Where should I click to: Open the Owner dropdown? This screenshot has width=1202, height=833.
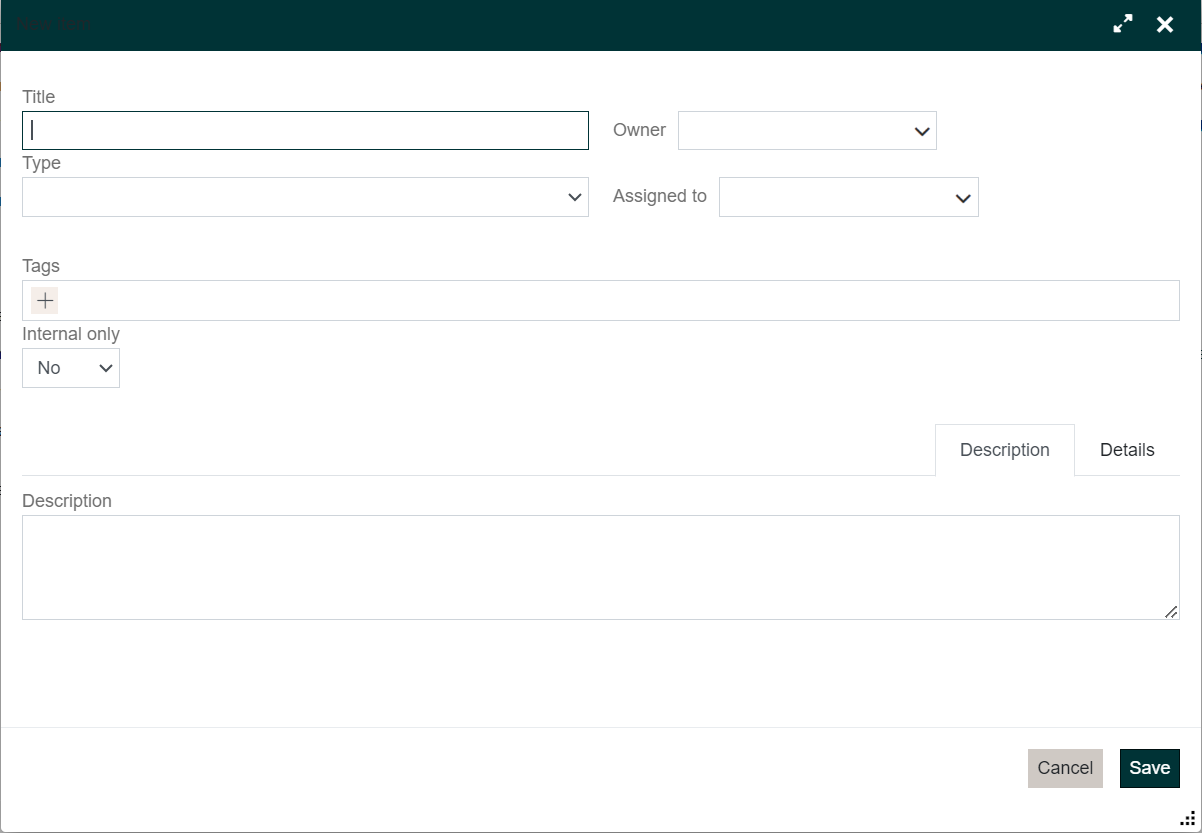807,131
